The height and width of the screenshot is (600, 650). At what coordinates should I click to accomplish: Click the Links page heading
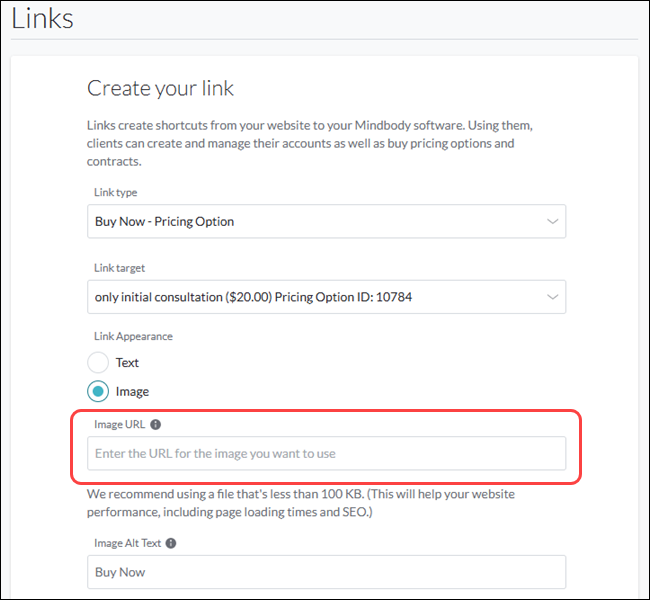(x=42, y=19)
